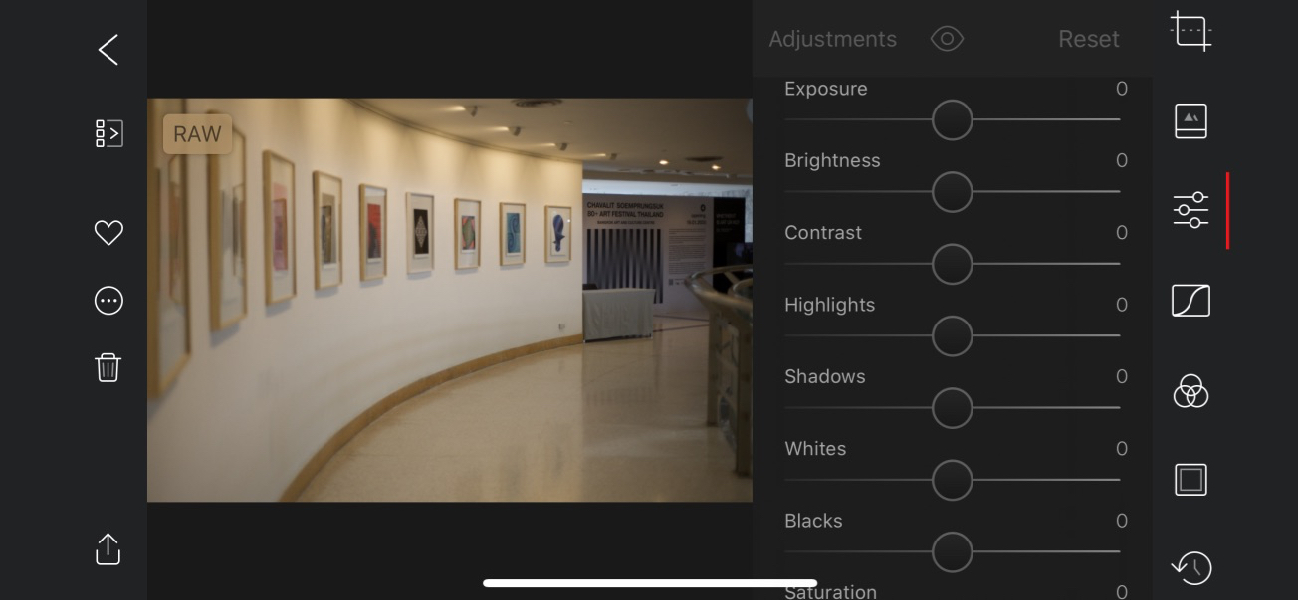Open the adjustments sliders icon
Screen dimensions: 1298x600
click(x=1191, y=210)
